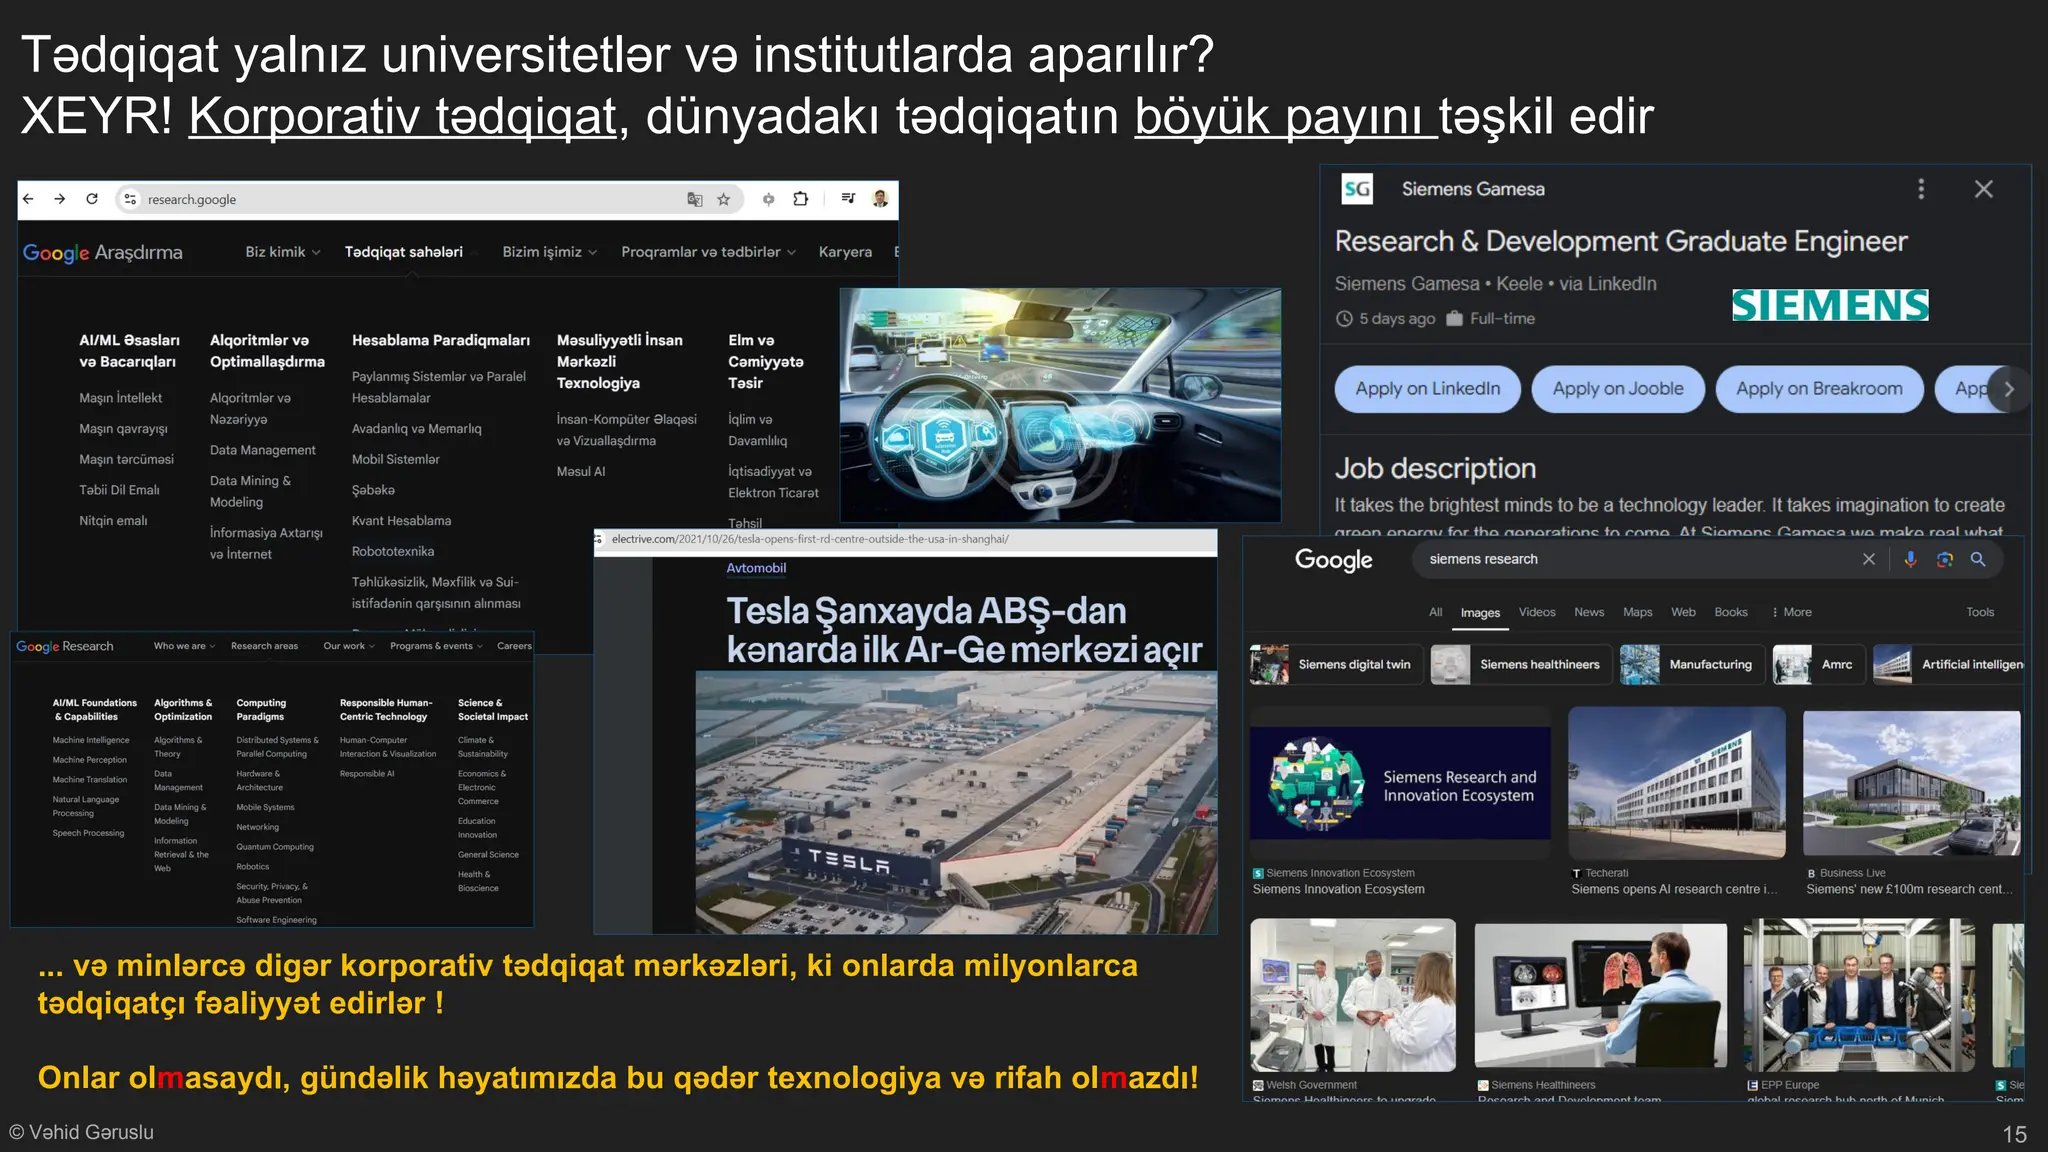Image resolution: width=2048 pixels, height=1152 pixels.
Task: Switch to the Maps search tab
Action: point(1637,612)
